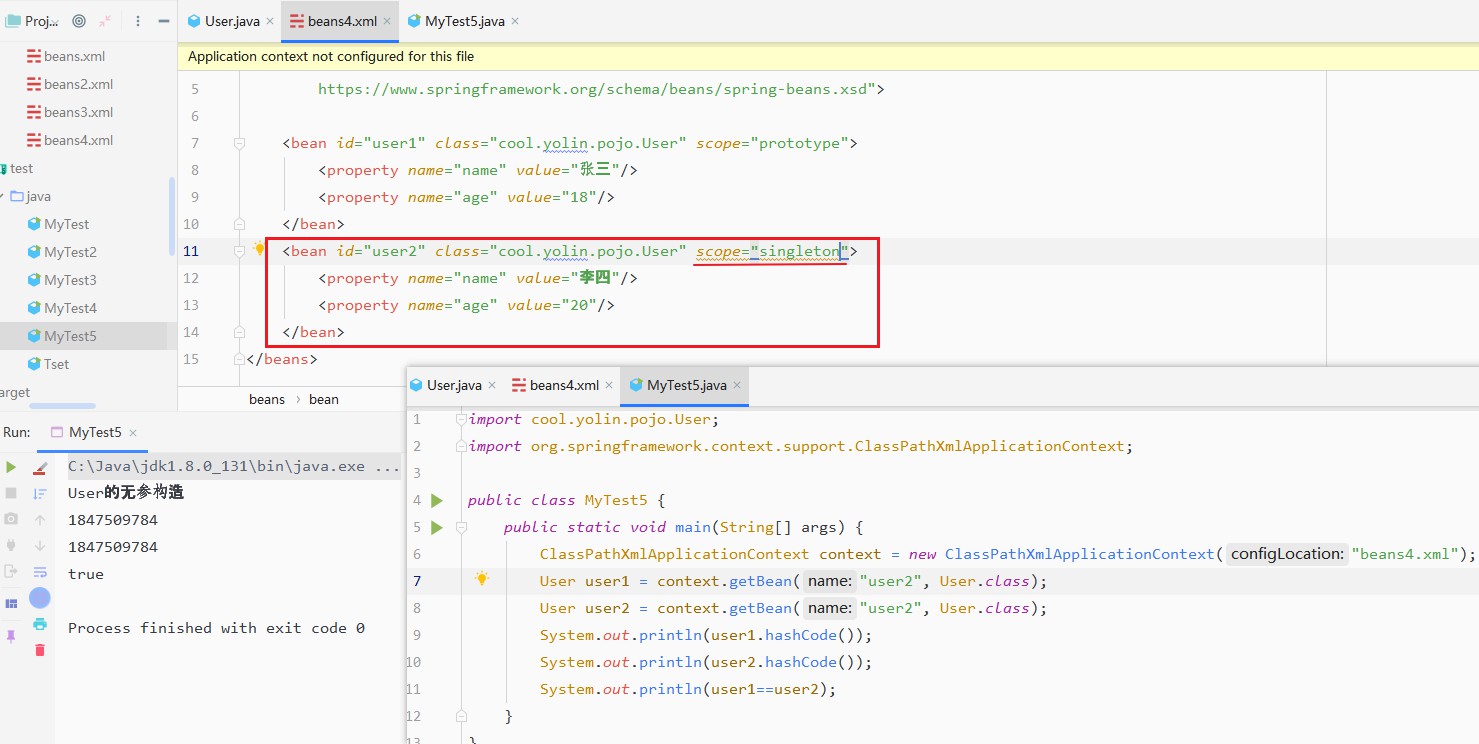Open Project panel options menu

(138, 21)
